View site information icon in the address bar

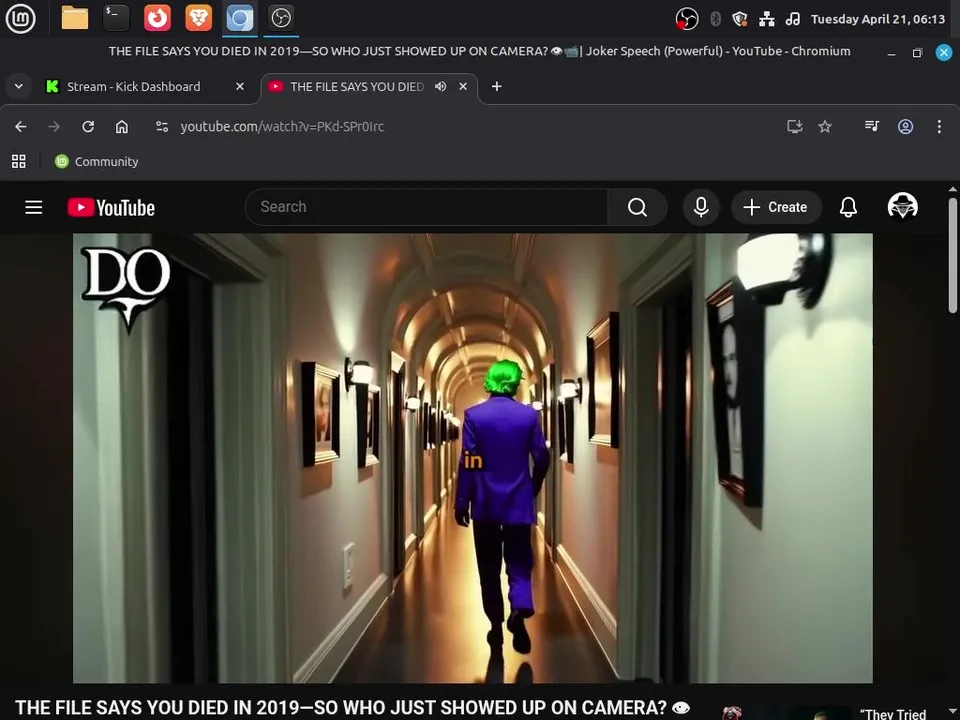(x=162, y=126)
